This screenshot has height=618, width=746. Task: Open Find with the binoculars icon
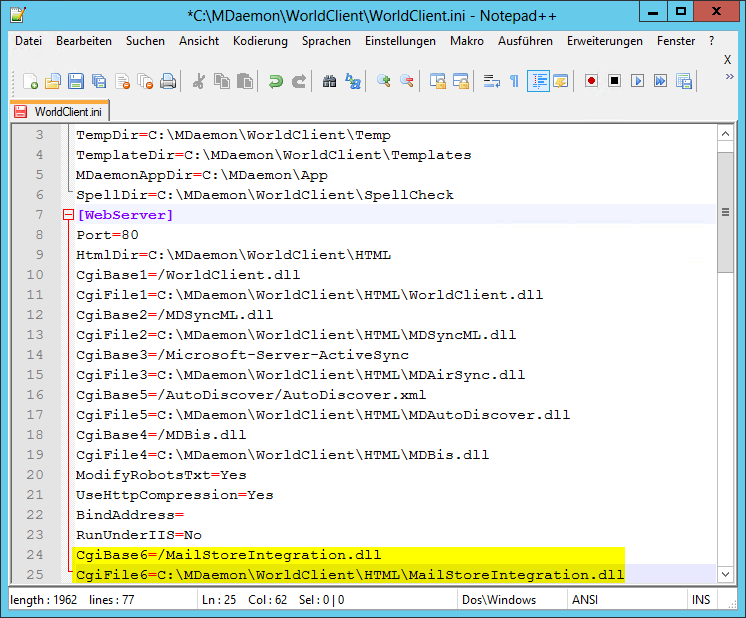pos(330,81)
